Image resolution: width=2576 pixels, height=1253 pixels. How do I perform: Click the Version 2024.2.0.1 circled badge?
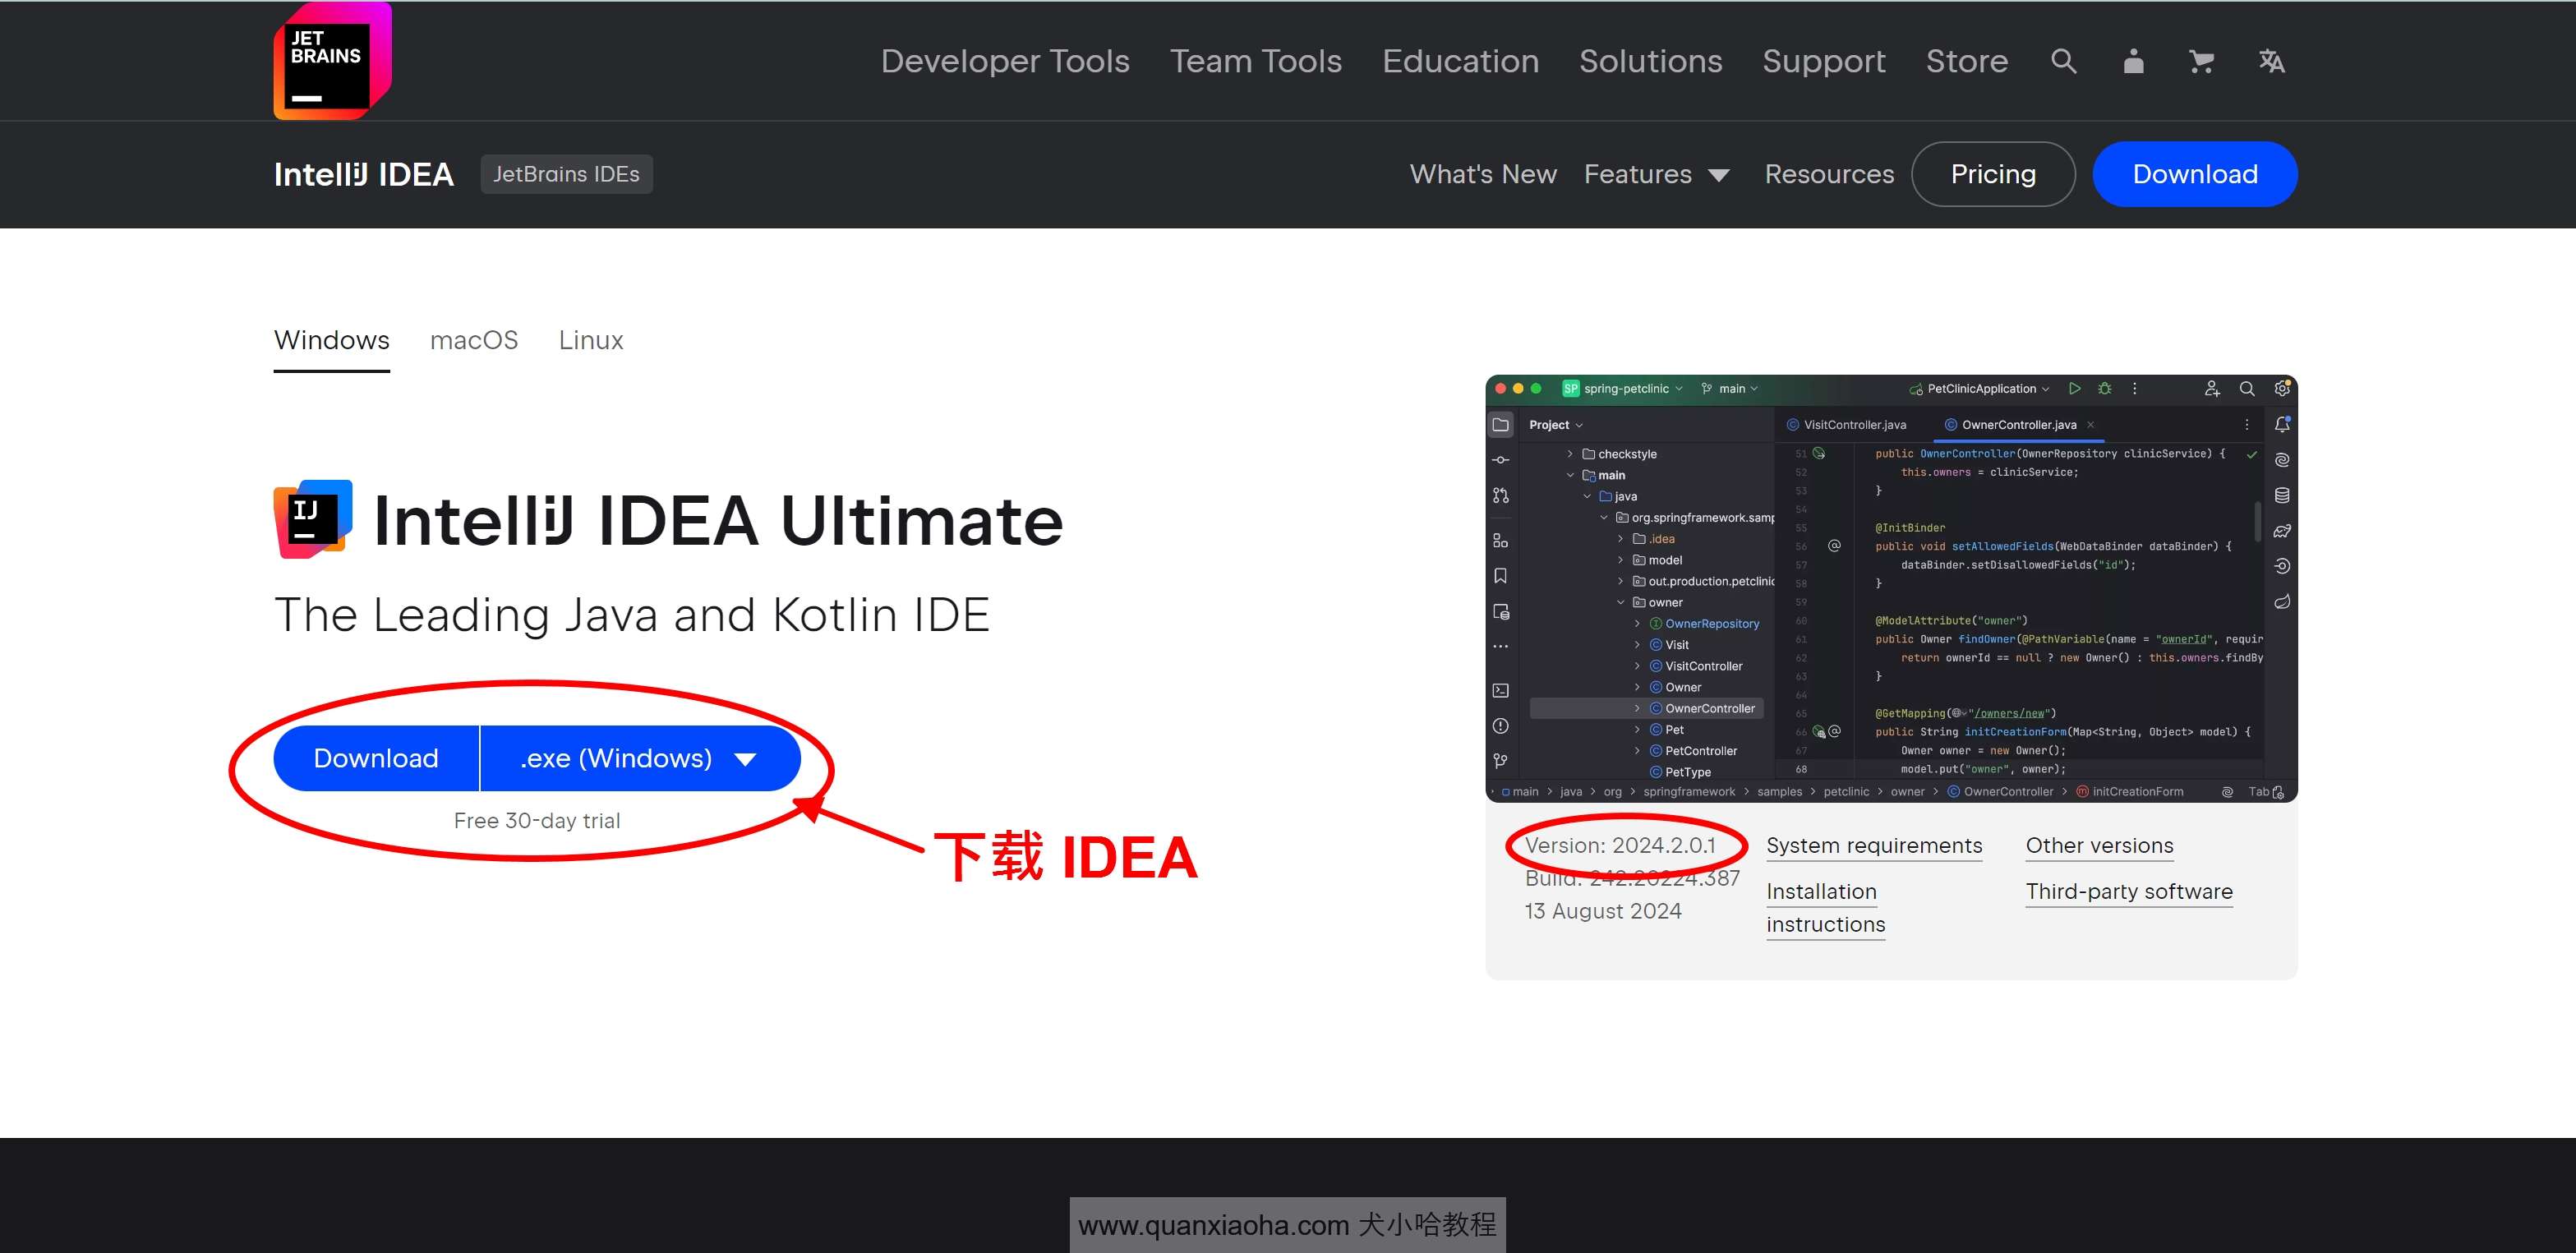tap(1616, 844)
